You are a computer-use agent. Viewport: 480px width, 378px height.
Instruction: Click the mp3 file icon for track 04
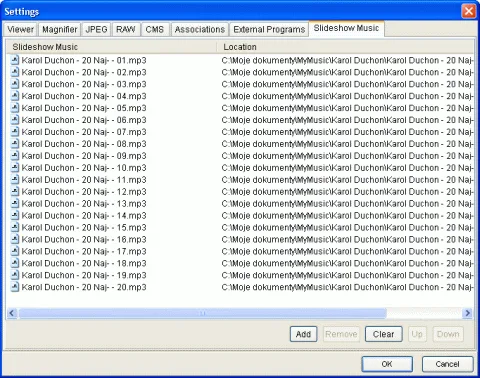coord(15,96)
